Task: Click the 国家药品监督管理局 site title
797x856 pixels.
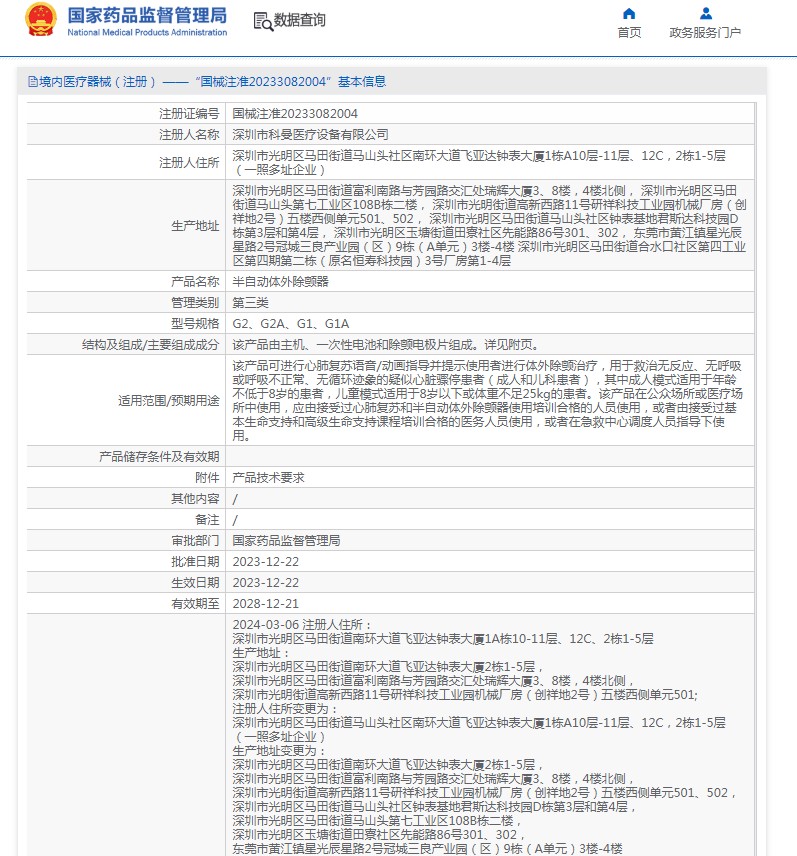Action: [147, 15]
